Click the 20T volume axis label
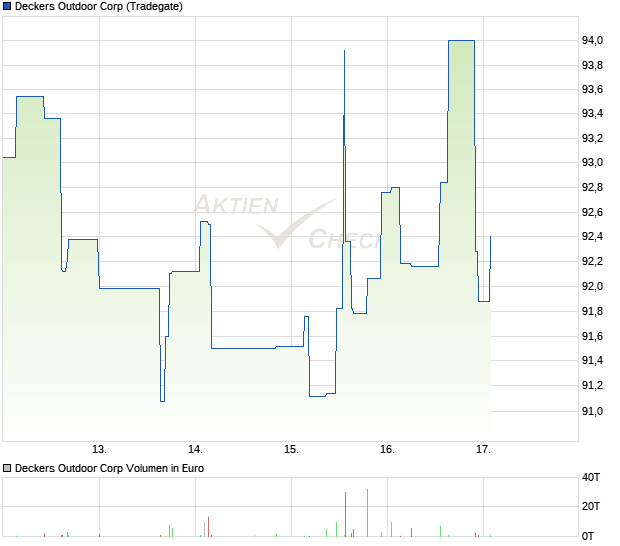The height and width of the screenshot is (546, 620). 590,506
